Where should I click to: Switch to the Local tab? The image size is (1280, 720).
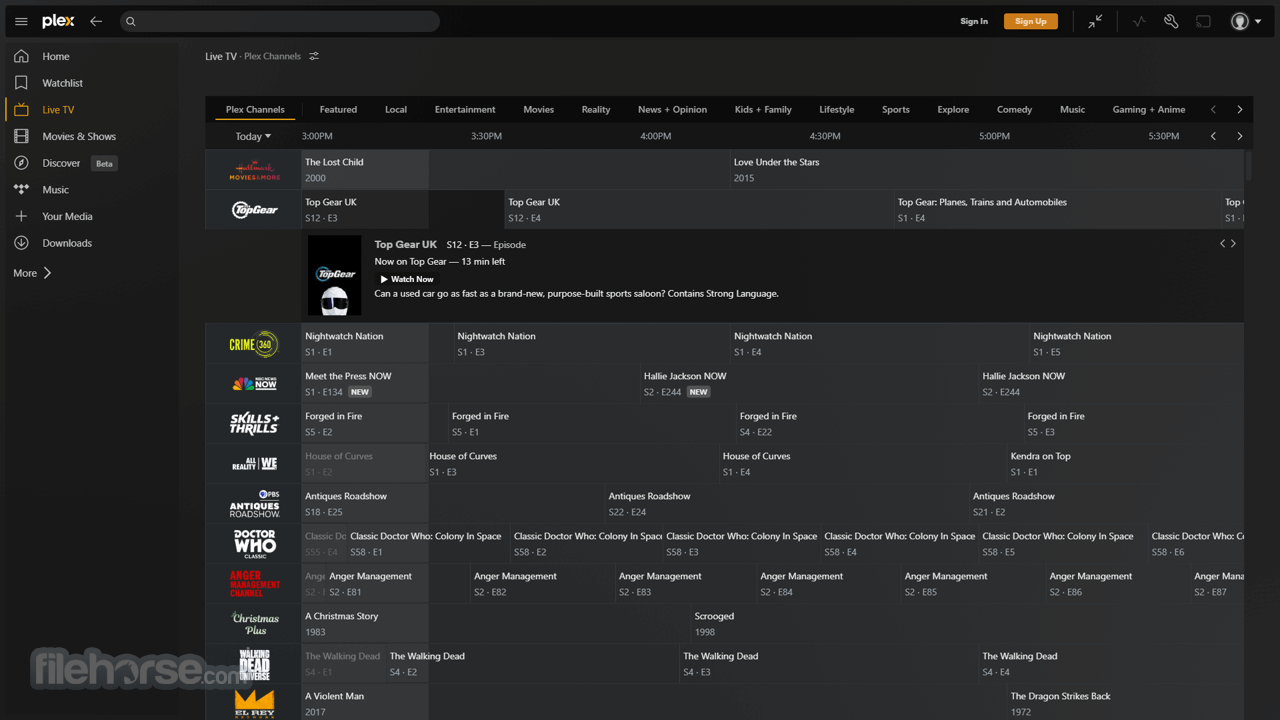(x=396, y=110)
